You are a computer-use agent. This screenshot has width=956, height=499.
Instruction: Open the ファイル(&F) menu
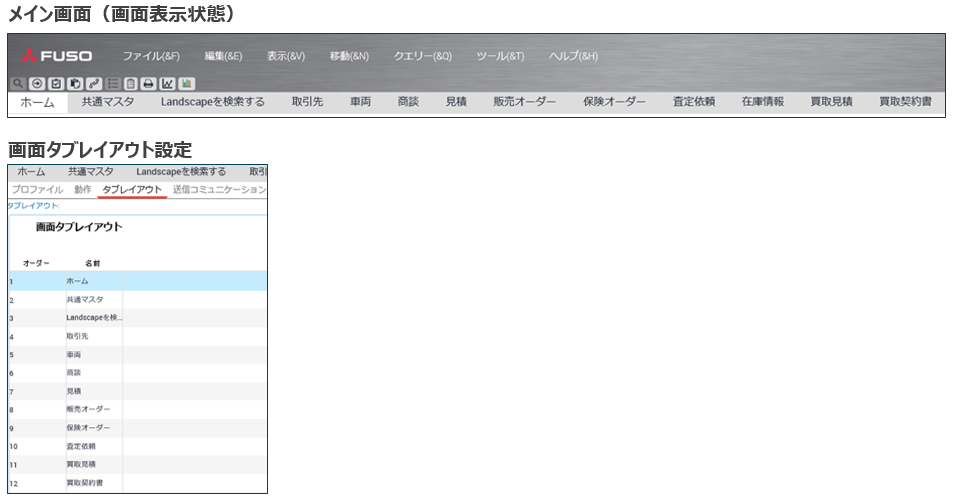point(151,56)
